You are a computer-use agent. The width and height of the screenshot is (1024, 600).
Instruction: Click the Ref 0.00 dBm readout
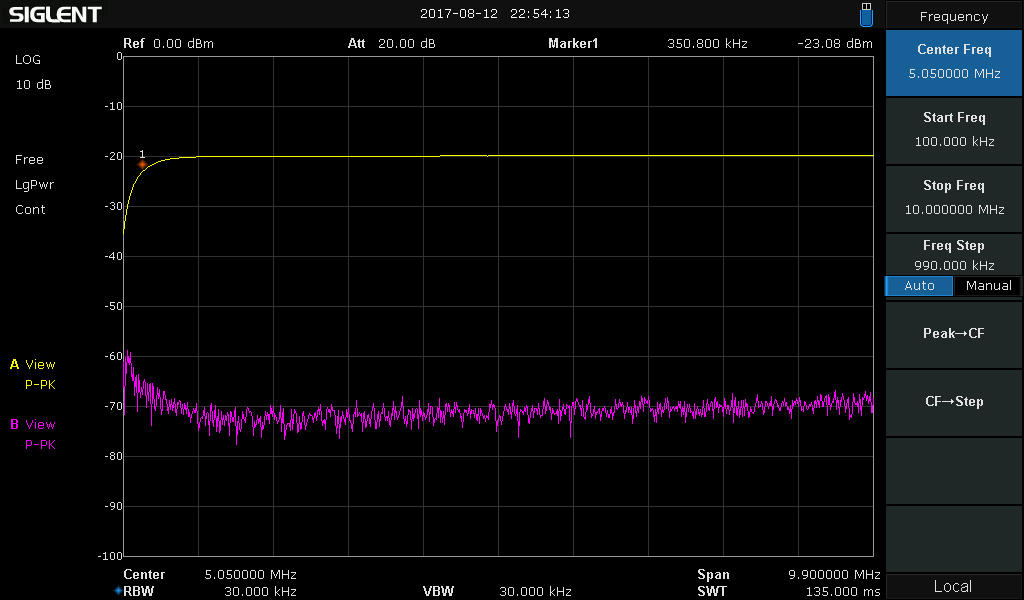pyautogui.click(x=168, y=44)
